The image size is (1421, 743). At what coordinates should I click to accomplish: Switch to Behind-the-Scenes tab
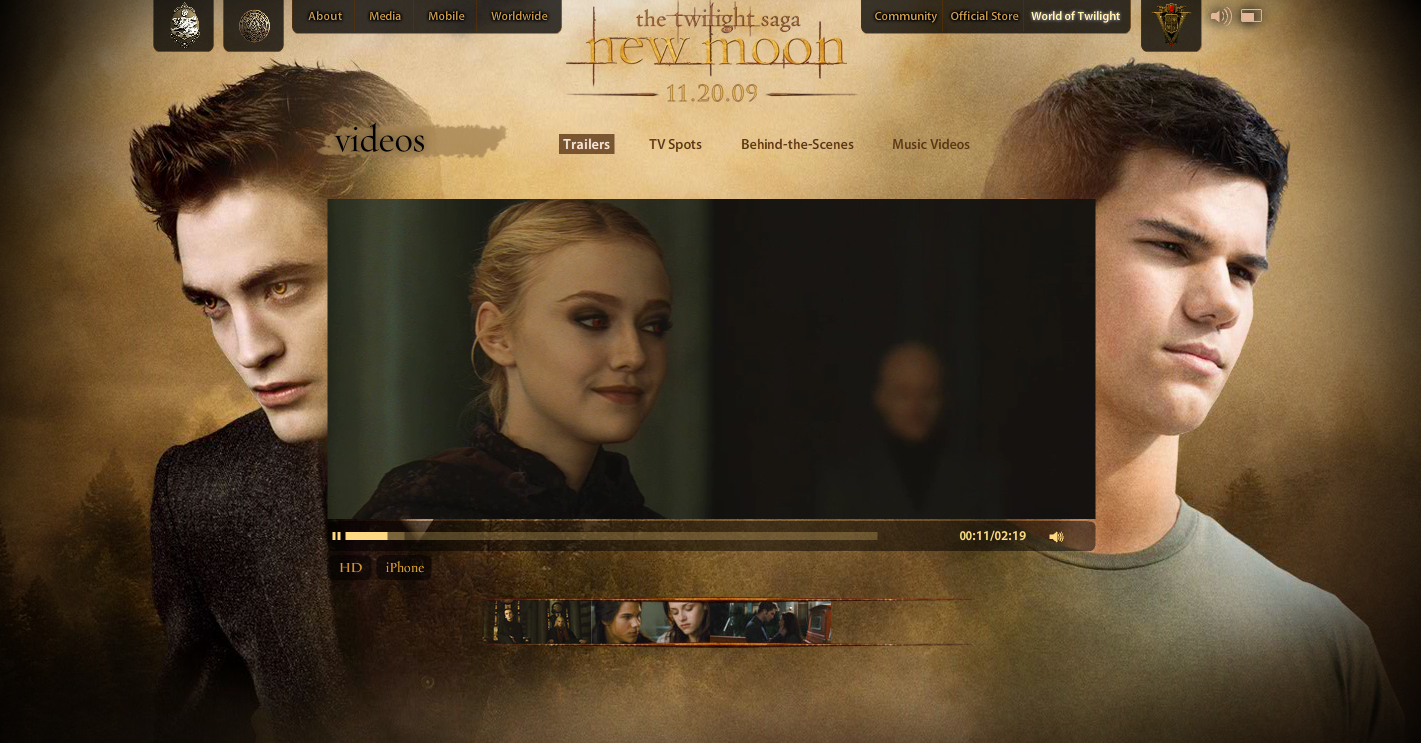pyautogui.click(x=797, y=144)
